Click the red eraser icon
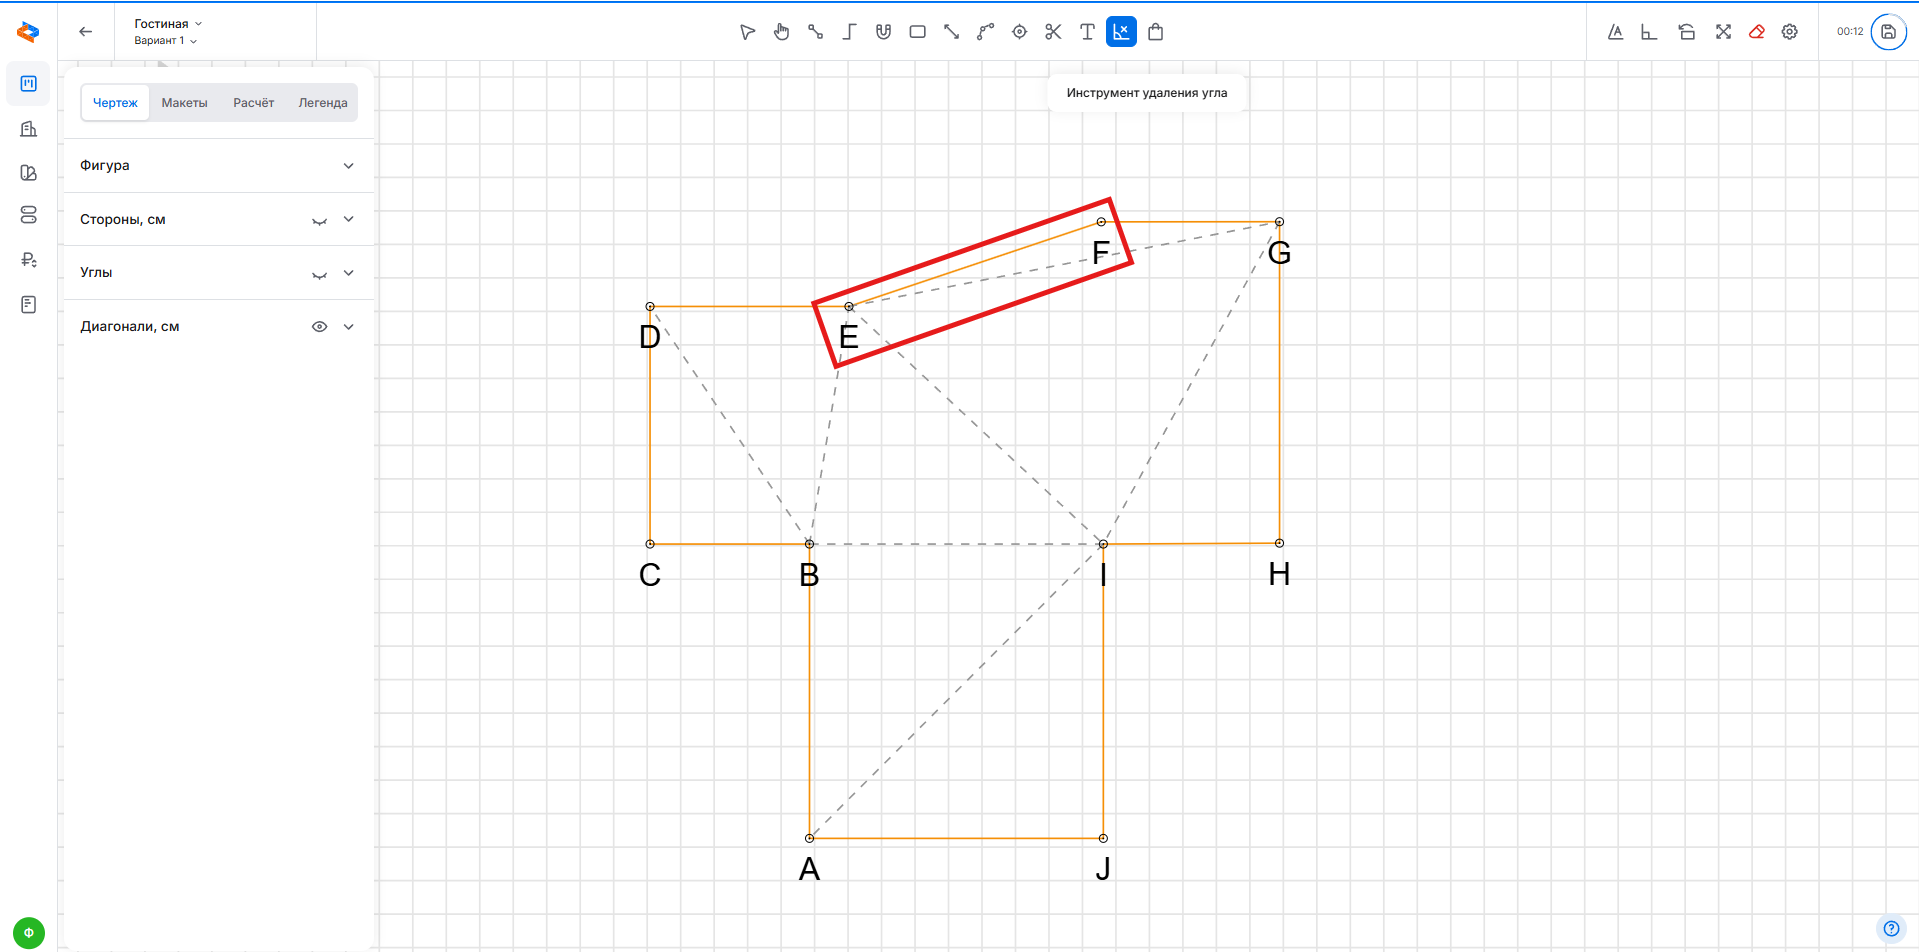This screenshot has height=952, width=1919. 1756,32
